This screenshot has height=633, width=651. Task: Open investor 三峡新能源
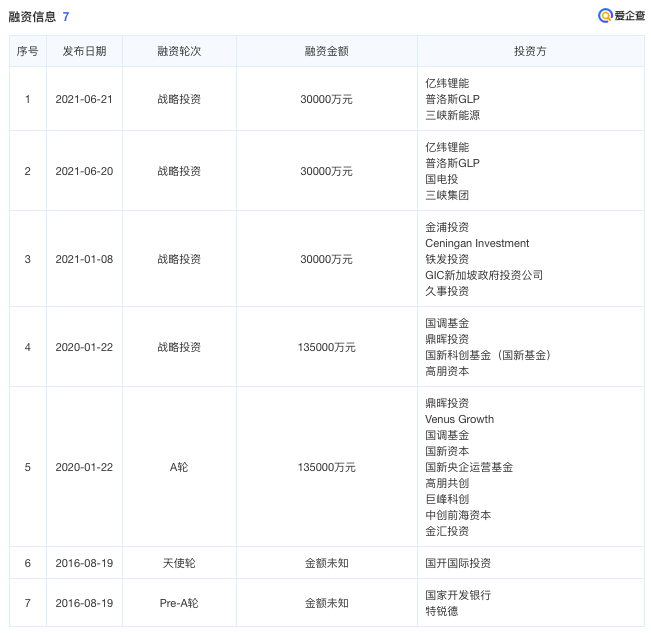(452, 115)
